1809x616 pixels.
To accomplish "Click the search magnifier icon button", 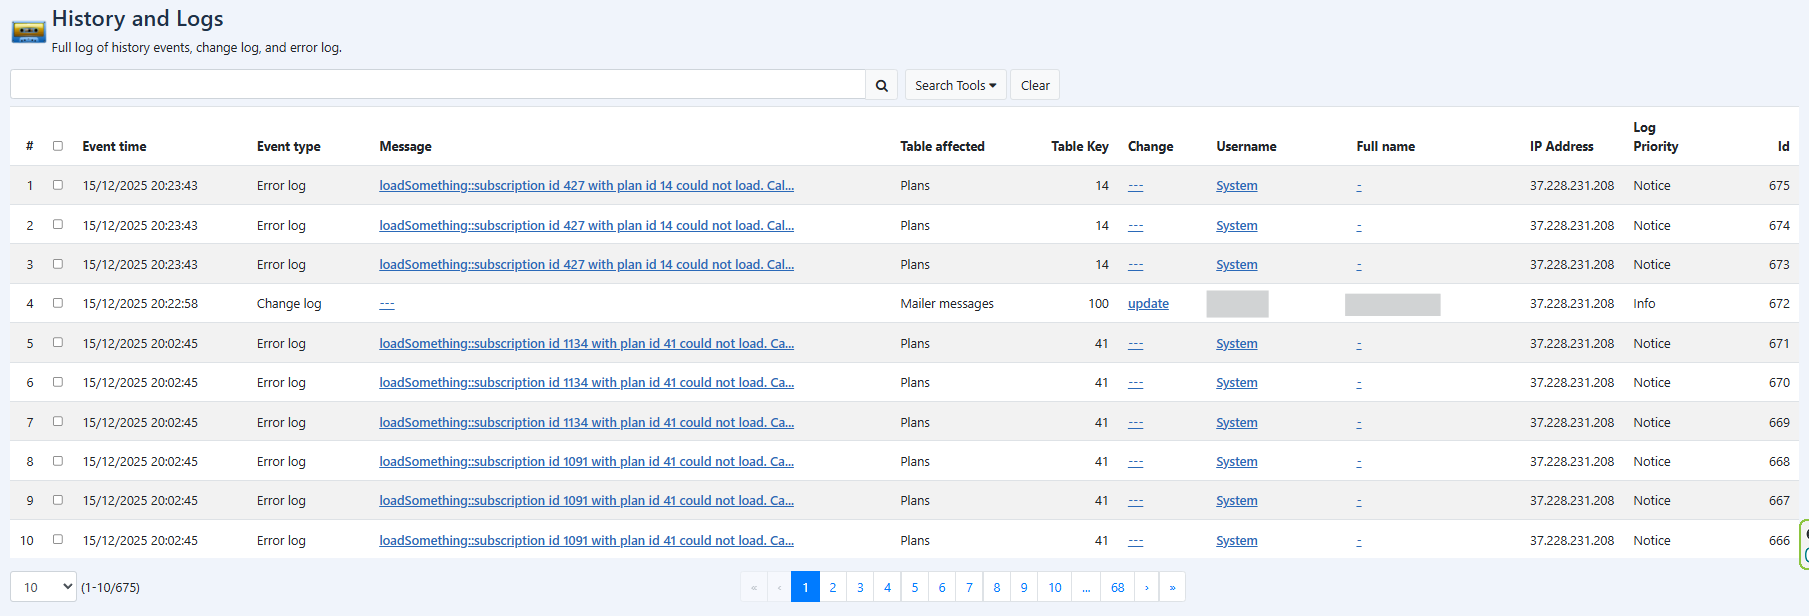I will [x=881, y=85].
